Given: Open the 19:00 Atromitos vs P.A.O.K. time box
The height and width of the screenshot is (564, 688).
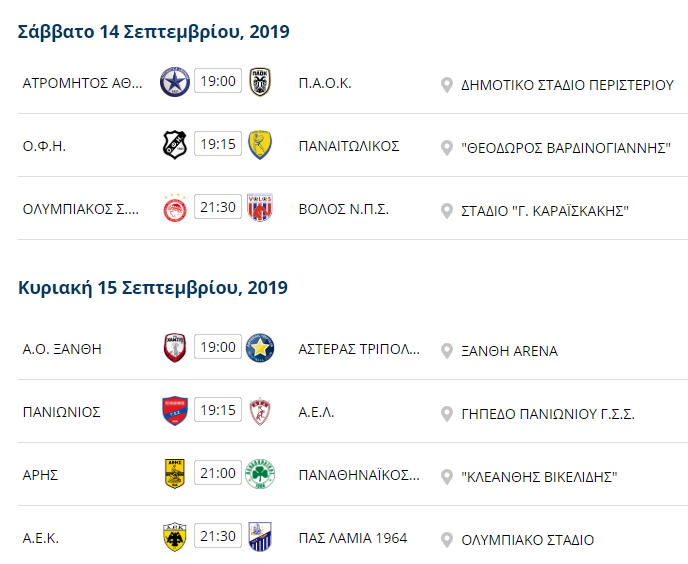Looking at the screenshot, I should point(218,81).
